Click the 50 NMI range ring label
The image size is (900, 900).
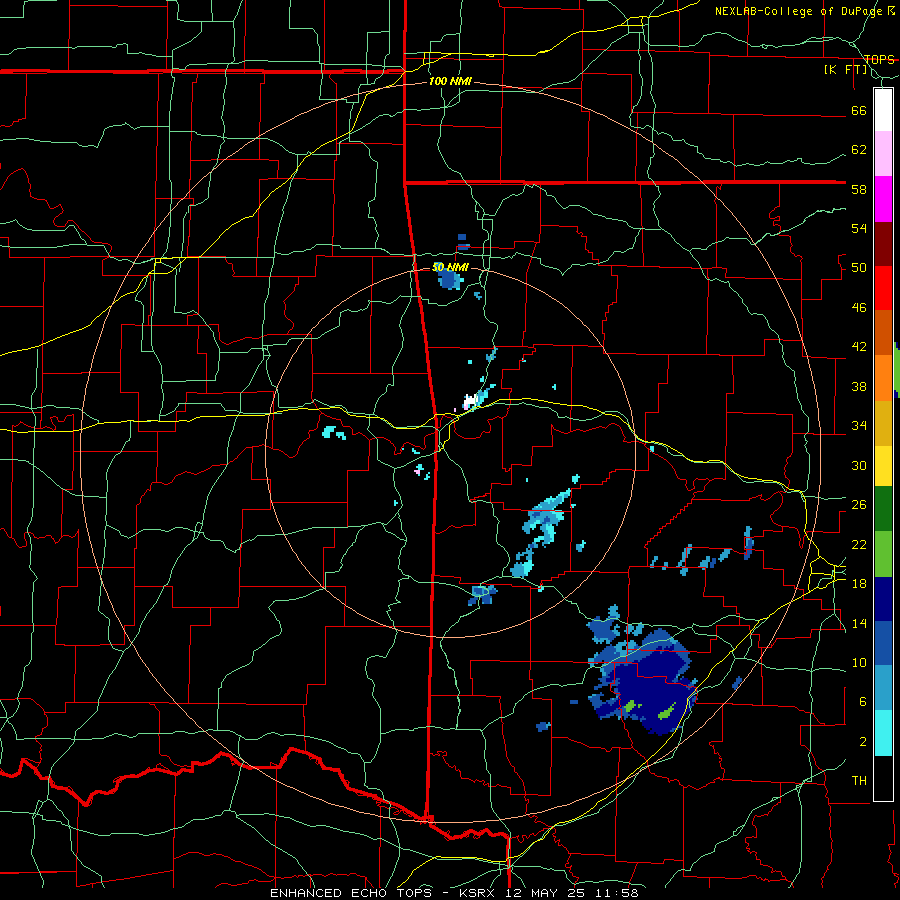450,267
